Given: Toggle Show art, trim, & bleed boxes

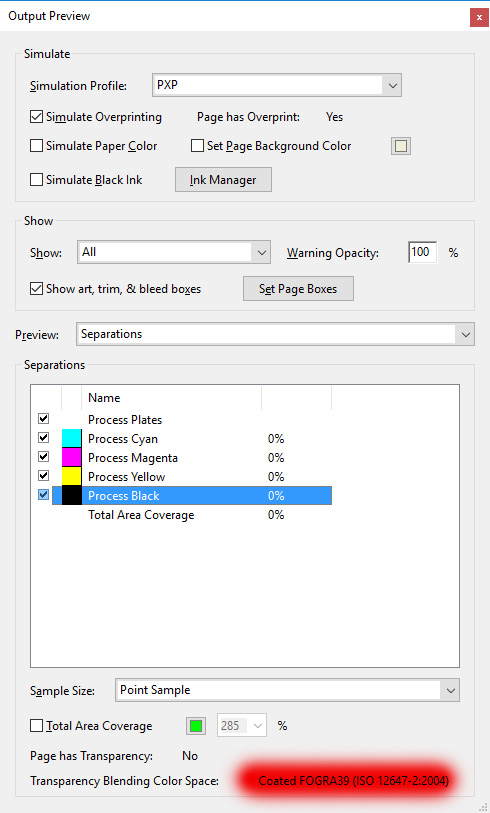Looking at the screenshot, I should tap(36, 288).
